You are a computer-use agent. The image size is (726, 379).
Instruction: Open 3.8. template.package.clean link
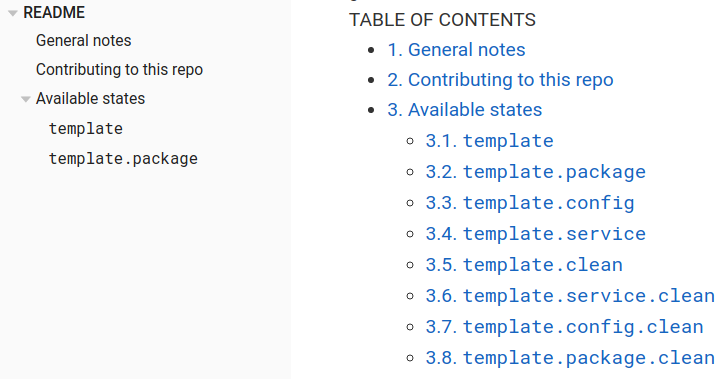coord(570,358)
